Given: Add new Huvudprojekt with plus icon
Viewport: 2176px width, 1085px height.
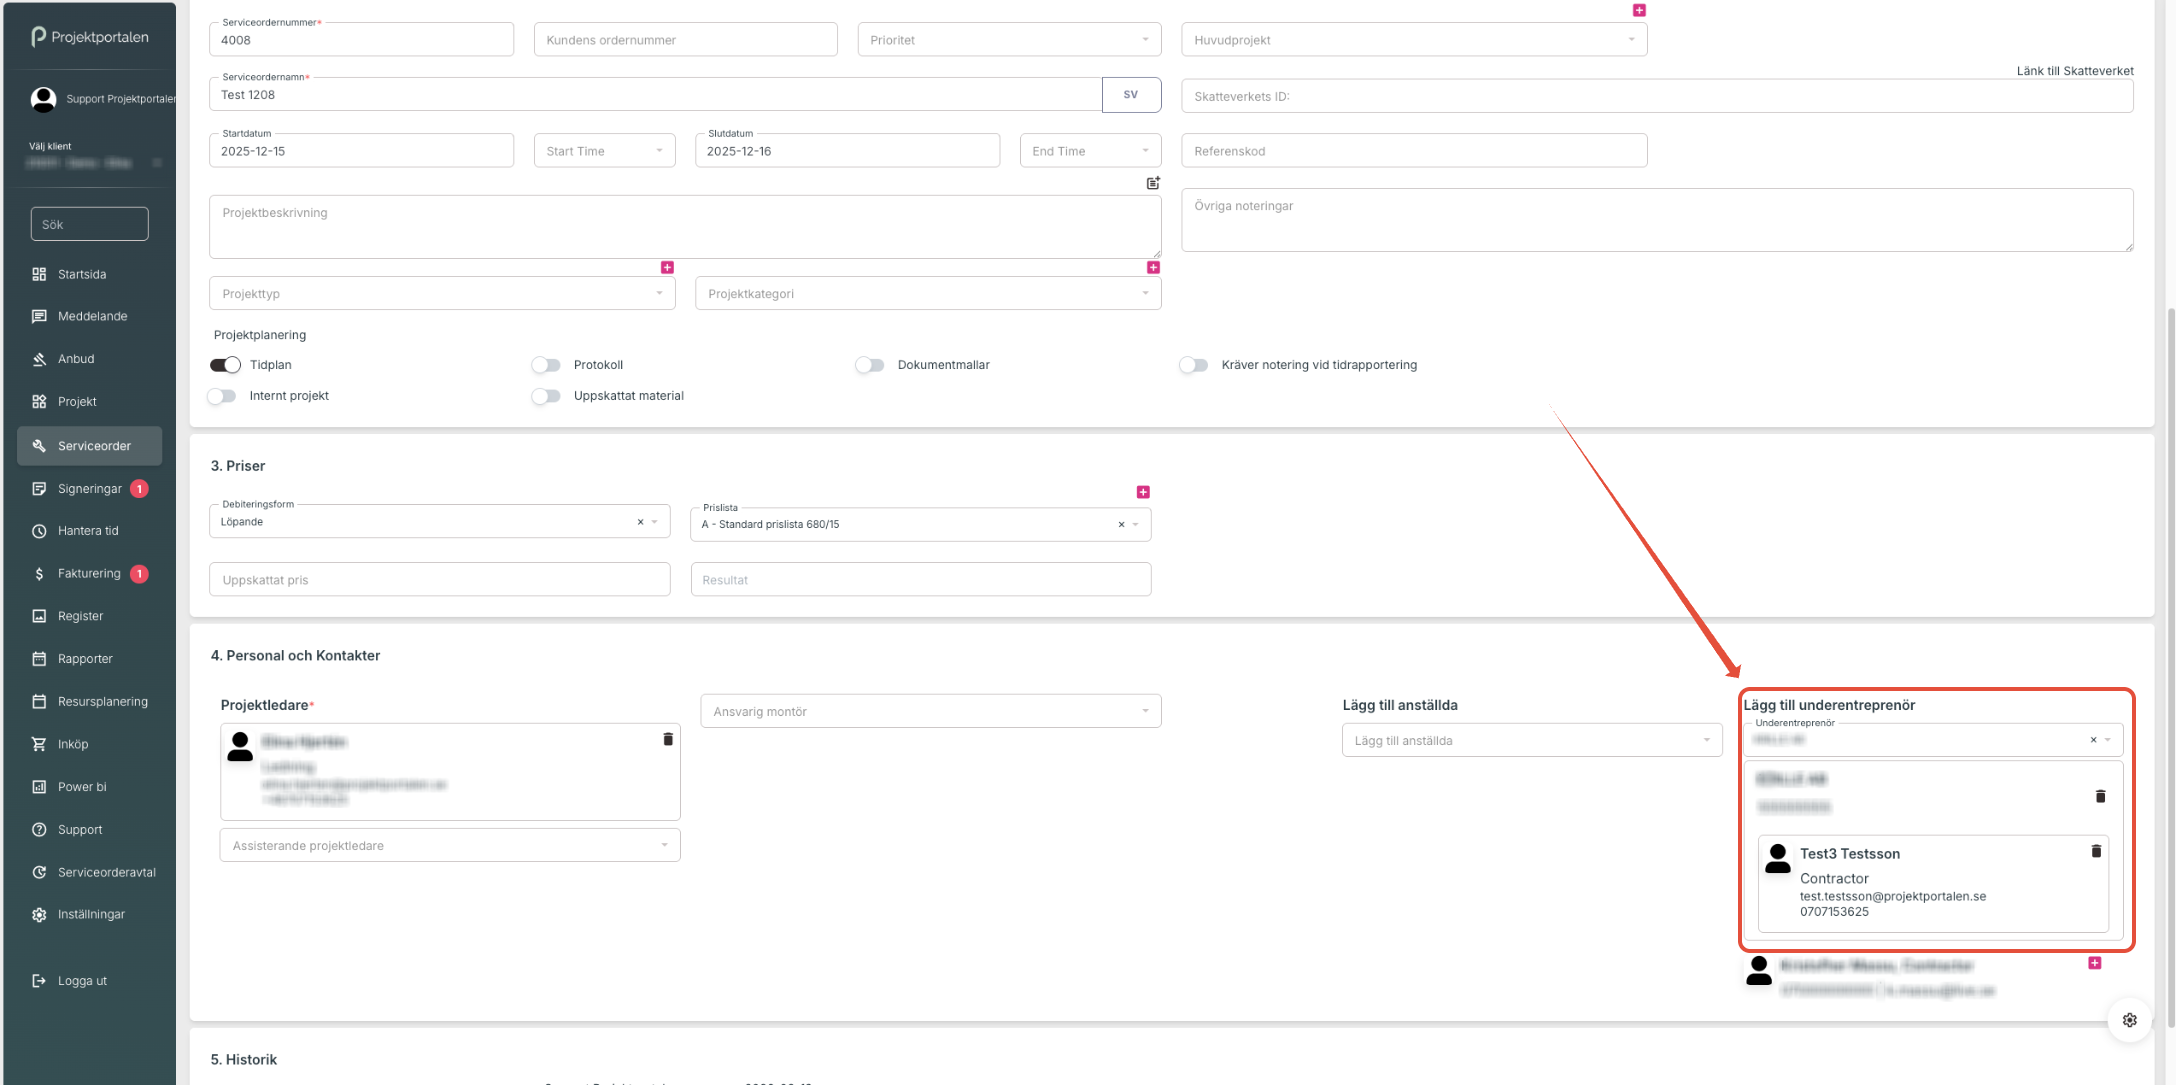Looking at the screenshot, I should (1639, 10).
